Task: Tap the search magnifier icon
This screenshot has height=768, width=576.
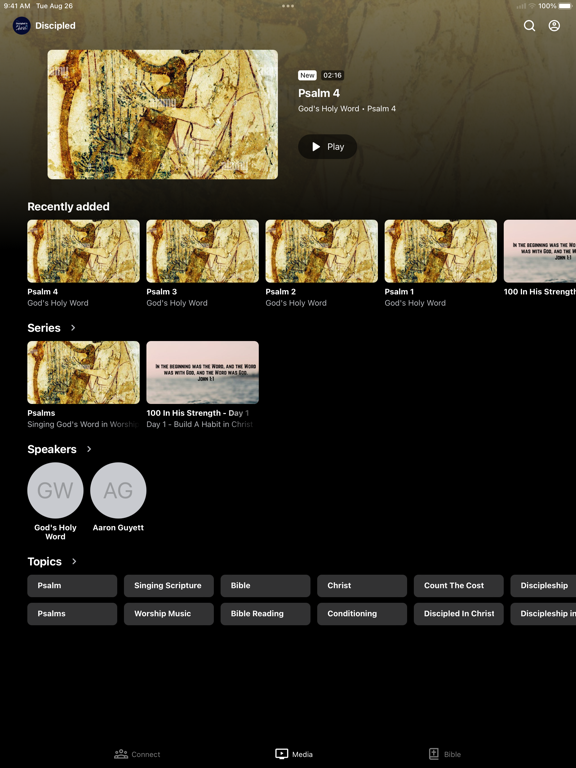Action: point(529,25)
